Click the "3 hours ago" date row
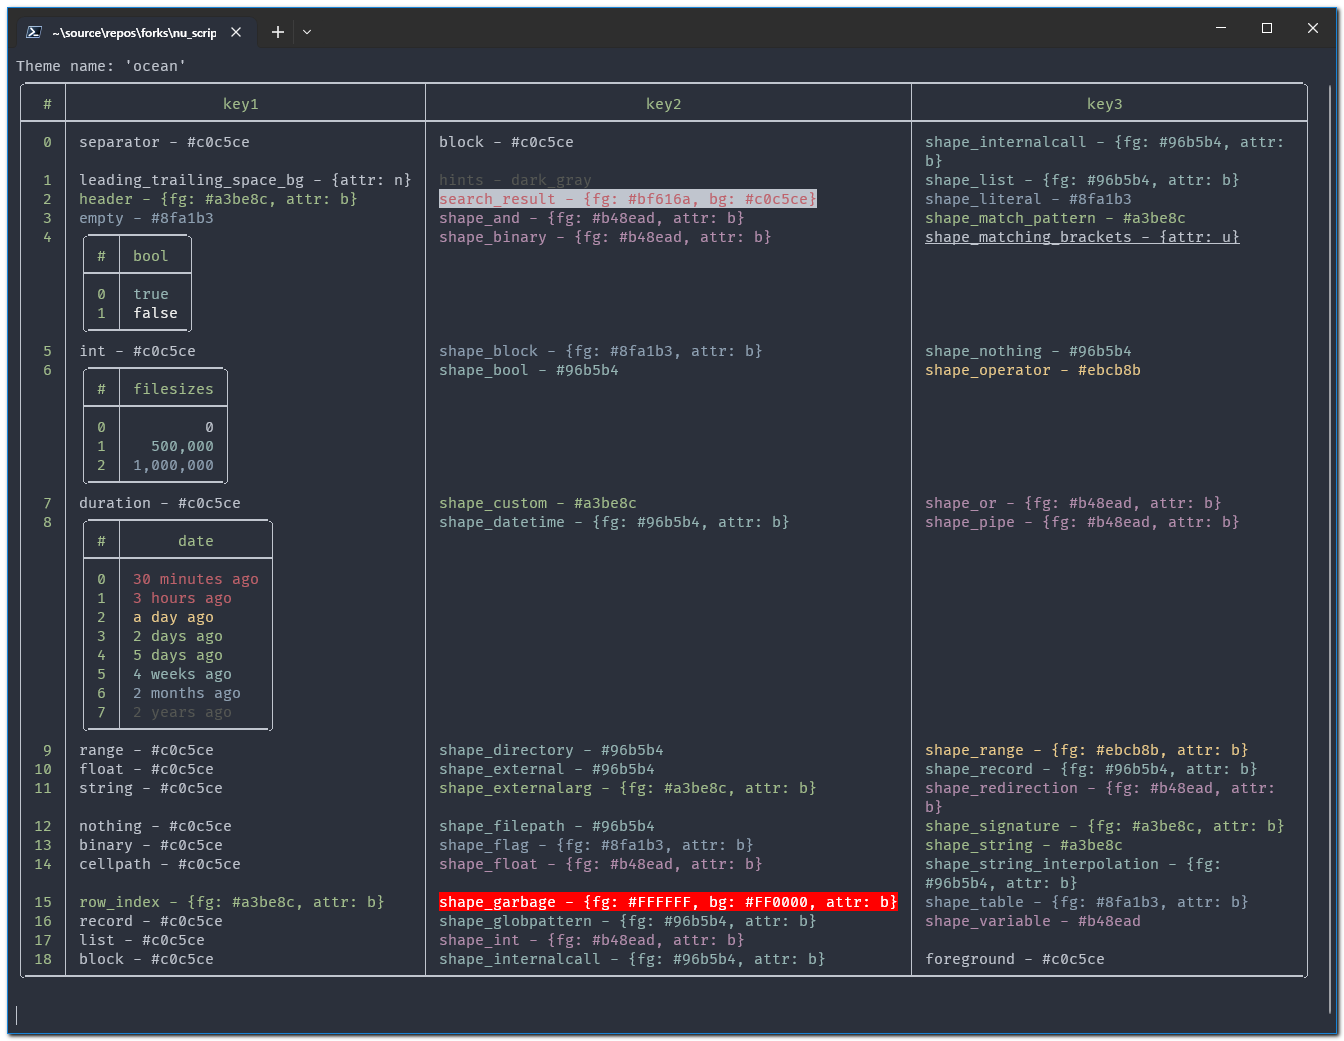Screen dimensions: 1344x1041 coord(183,598)
